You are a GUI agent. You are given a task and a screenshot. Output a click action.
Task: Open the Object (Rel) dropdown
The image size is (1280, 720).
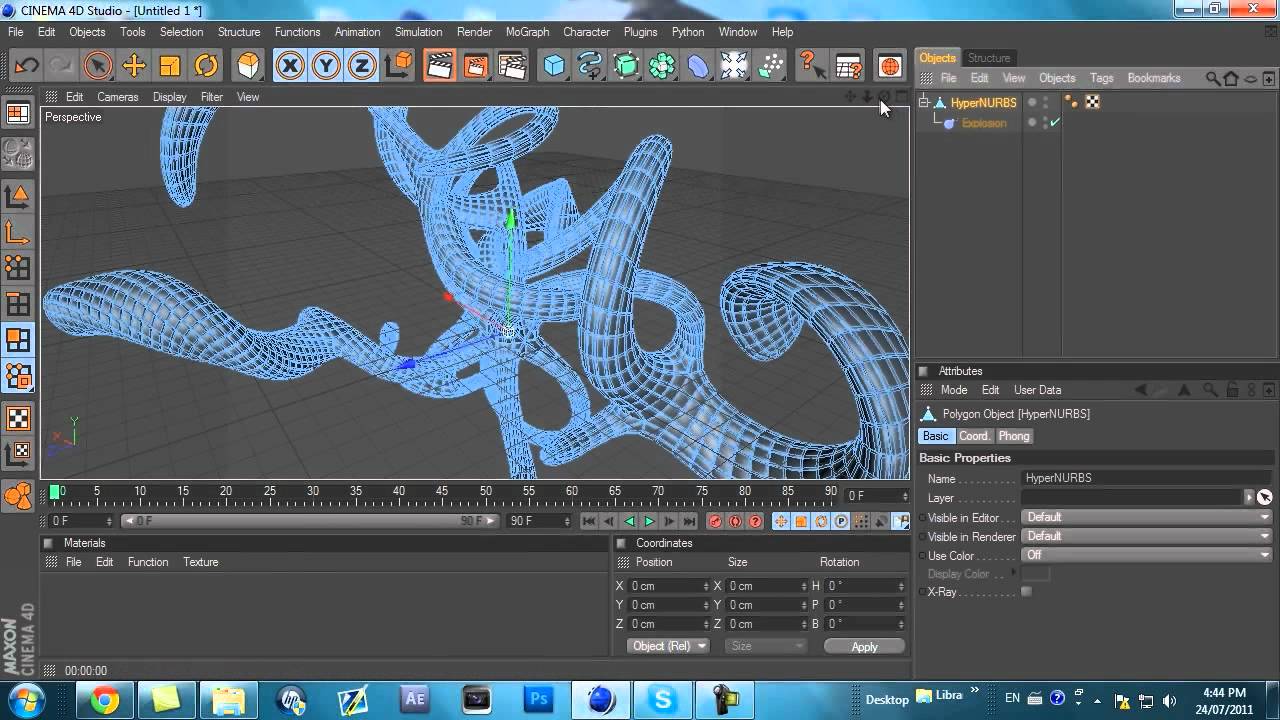(x=668, y=646)
